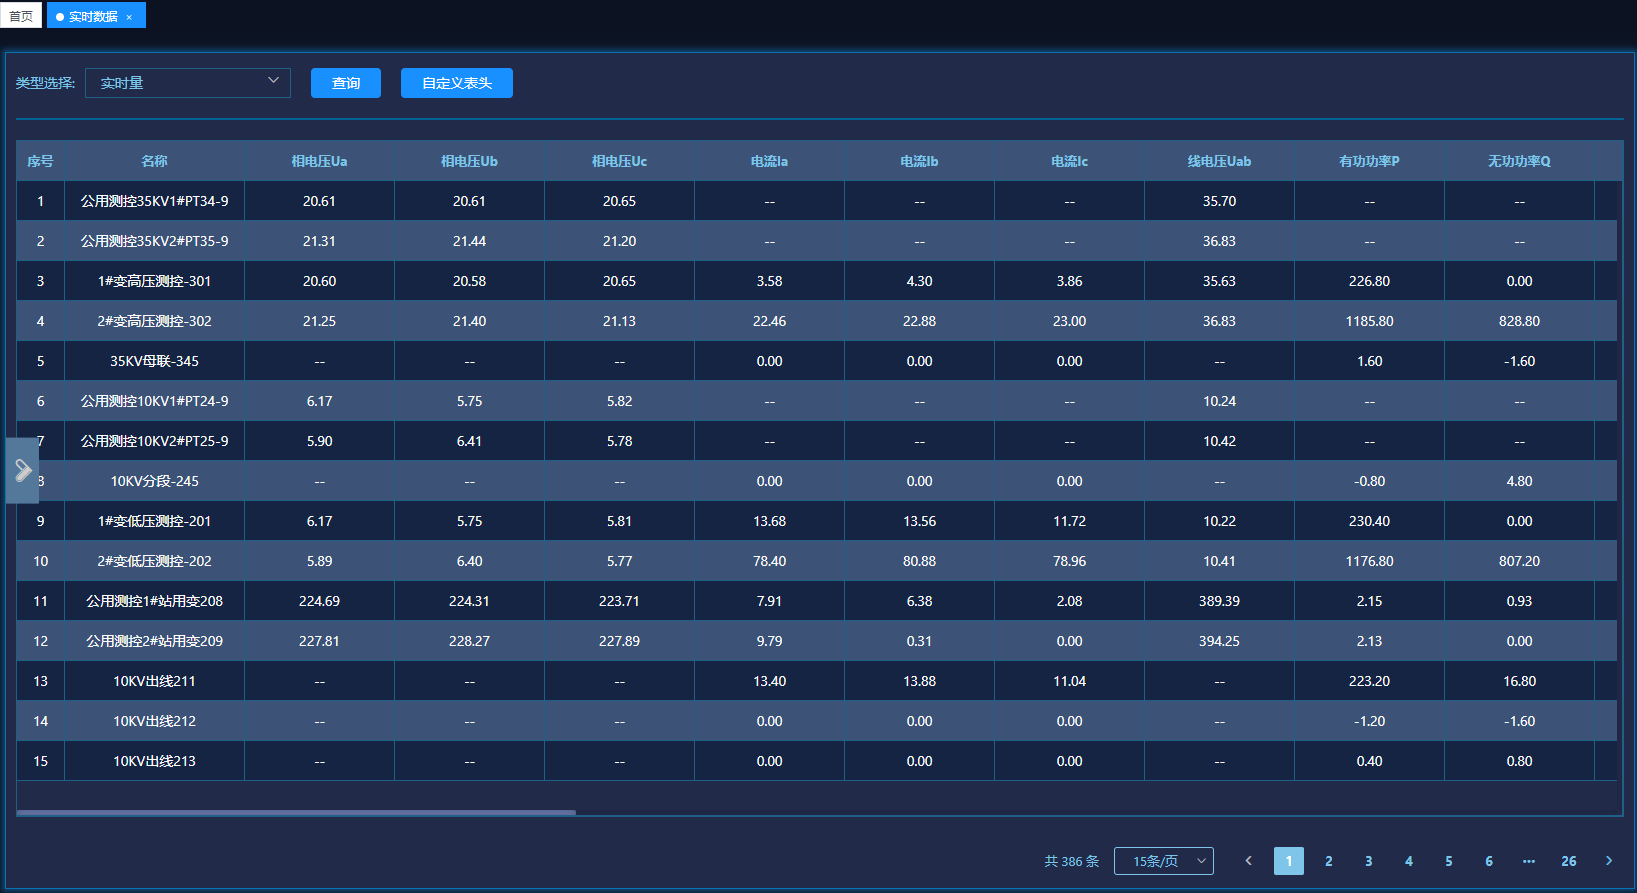1637x893 pixels.
Task: Click the 自定义表头 button
Action: (x=456, y=83)
